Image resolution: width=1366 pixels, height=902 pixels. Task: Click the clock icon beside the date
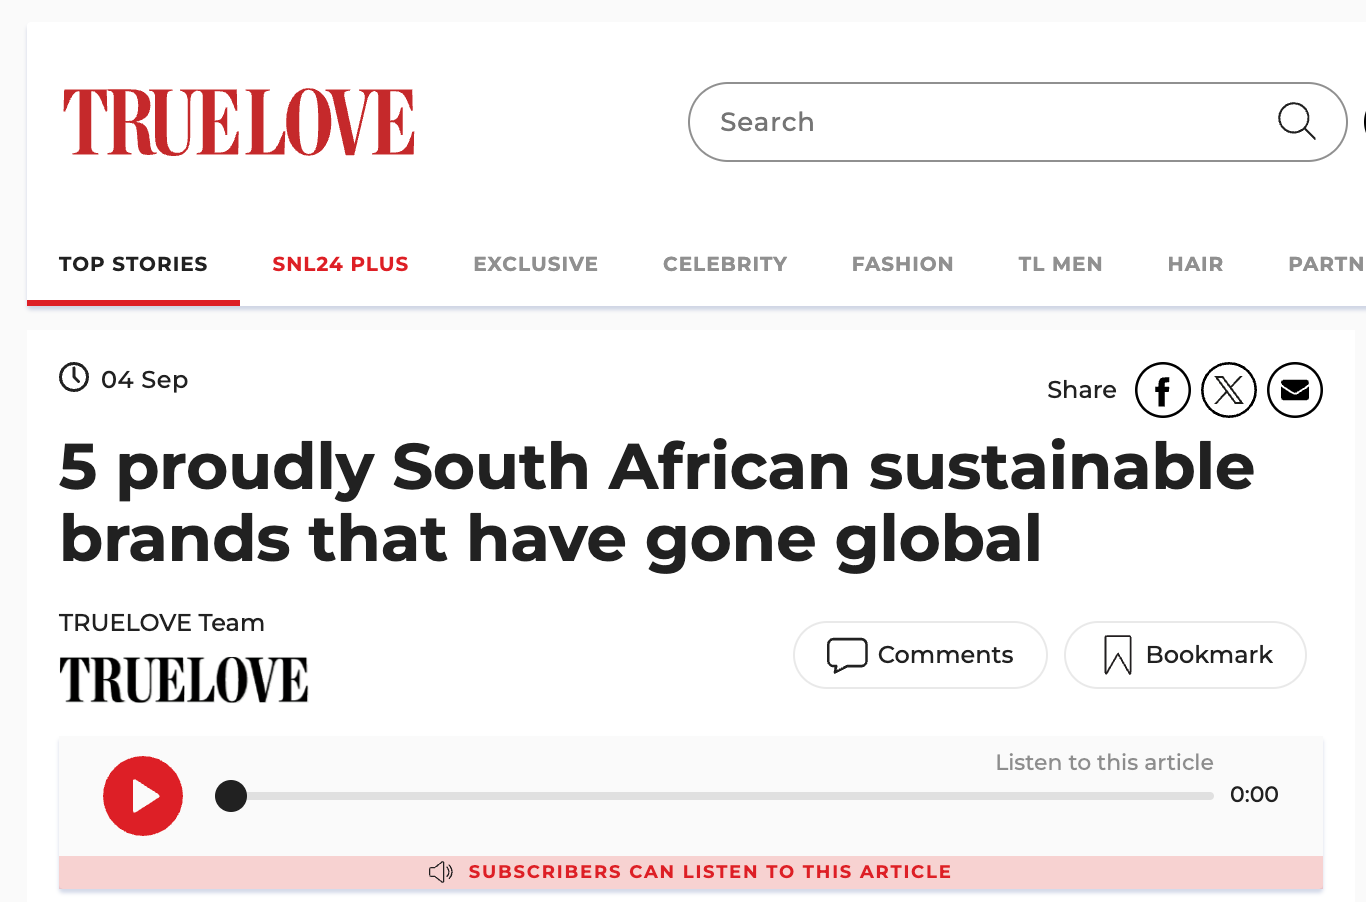[x=74, y=378]
